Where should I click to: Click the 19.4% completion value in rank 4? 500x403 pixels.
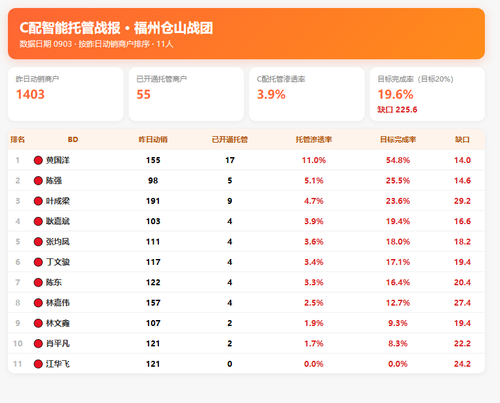click(398, 221)
